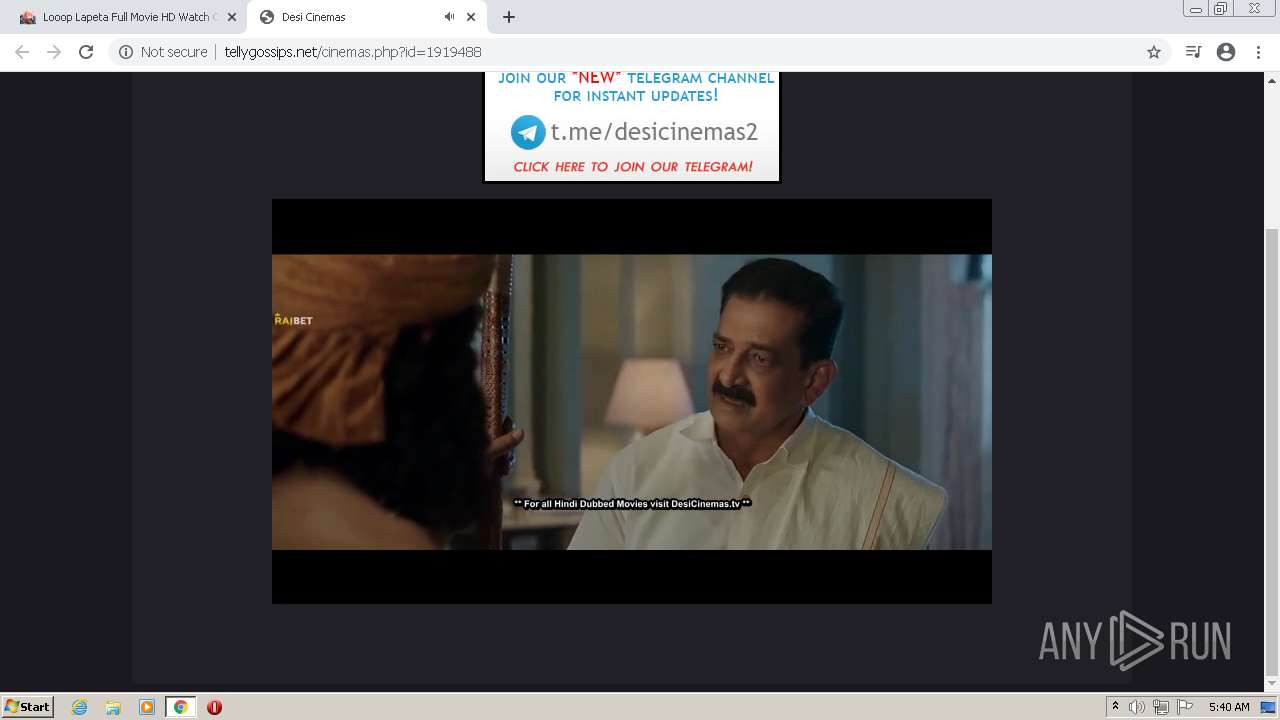
Task: Open a new browser tab
Action: pyautogui.click(x=509, y=17)
